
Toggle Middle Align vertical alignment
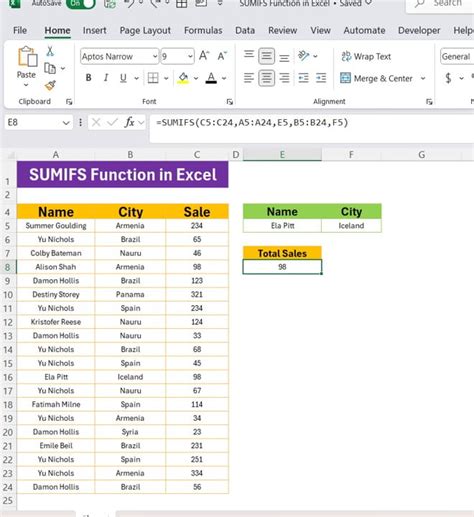[266, 56]
